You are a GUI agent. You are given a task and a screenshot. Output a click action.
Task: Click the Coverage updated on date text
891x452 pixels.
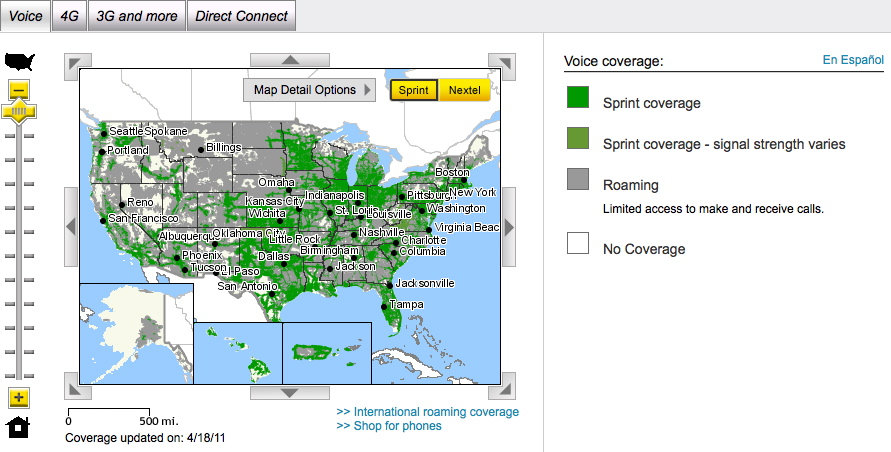(145, 438)
